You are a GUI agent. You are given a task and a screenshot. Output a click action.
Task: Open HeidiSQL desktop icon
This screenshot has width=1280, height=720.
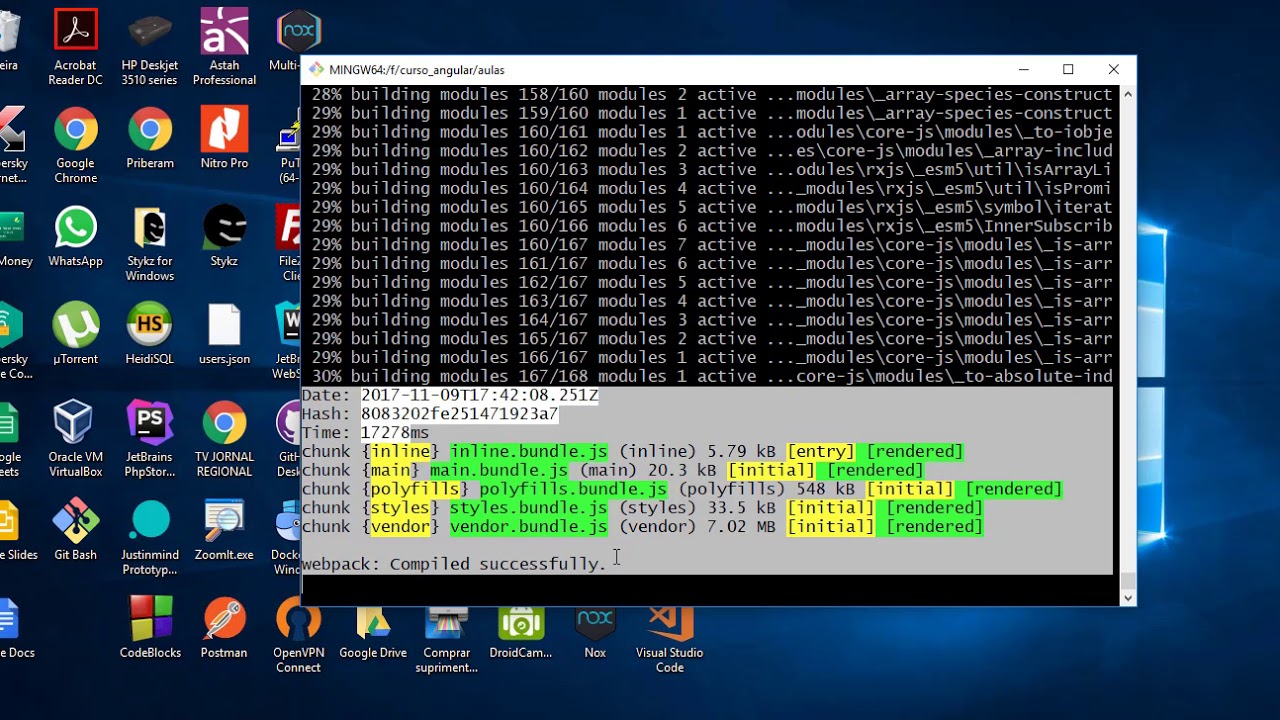pos(150,334)
